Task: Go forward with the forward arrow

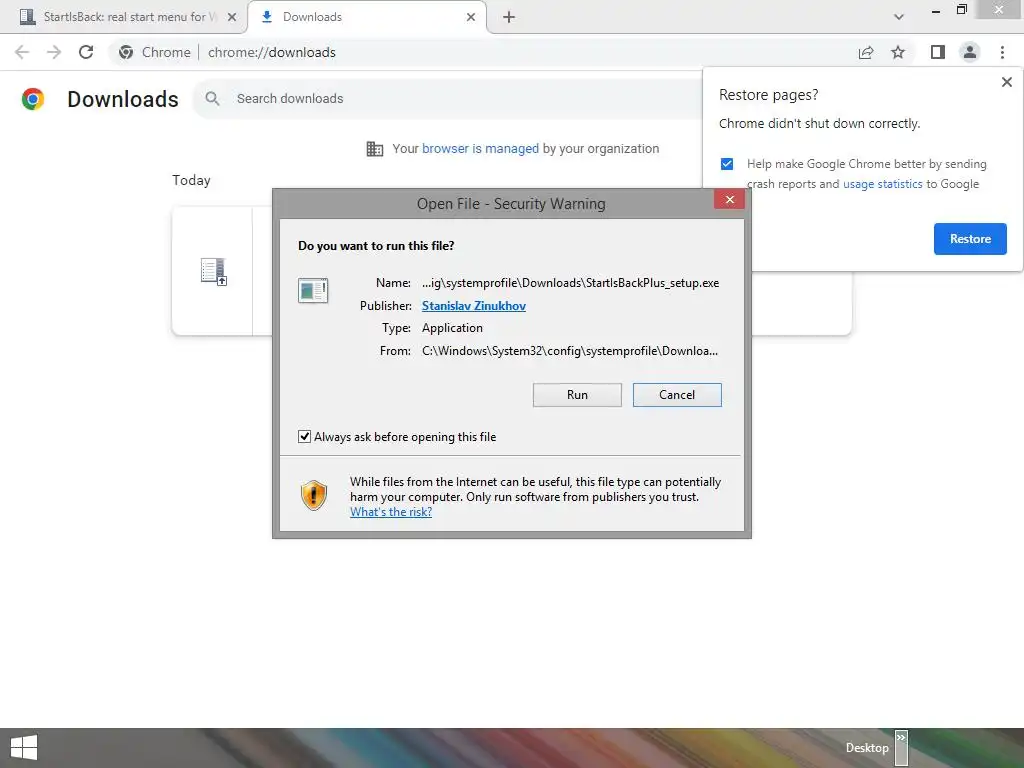Action: (54, 52)
